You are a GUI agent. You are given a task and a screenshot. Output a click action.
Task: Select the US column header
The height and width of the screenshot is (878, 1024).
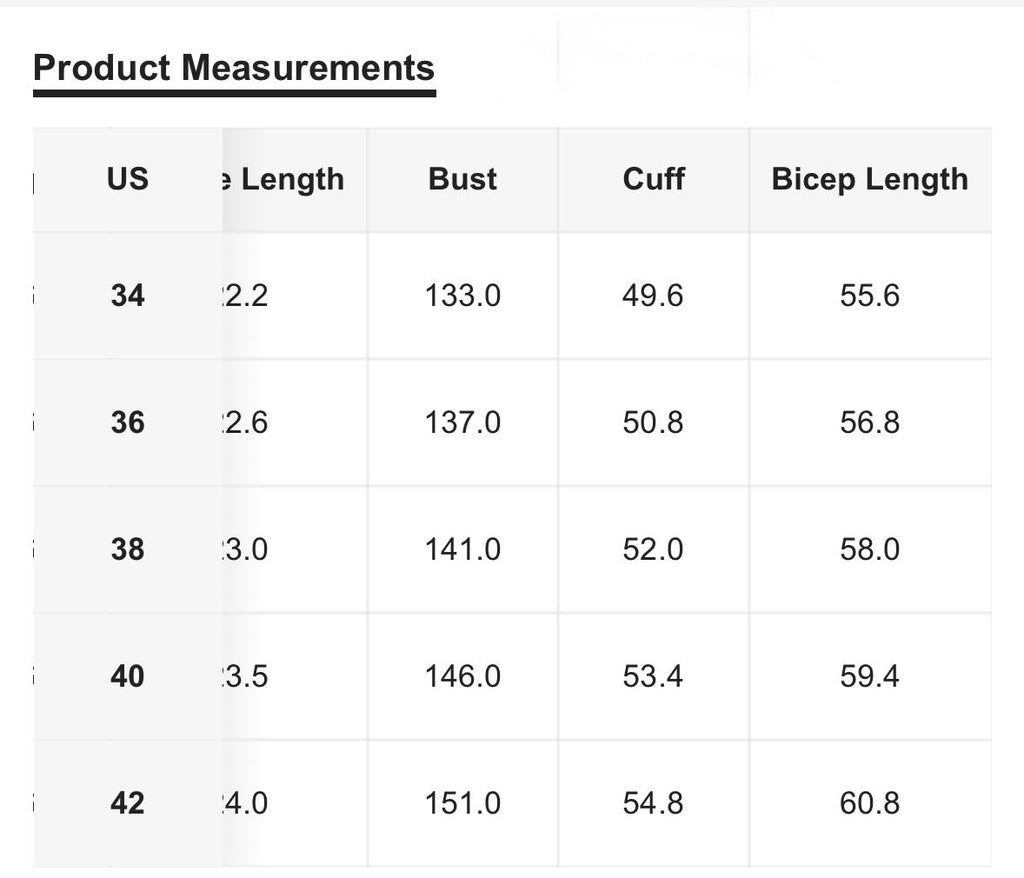[x=127, y=179]
